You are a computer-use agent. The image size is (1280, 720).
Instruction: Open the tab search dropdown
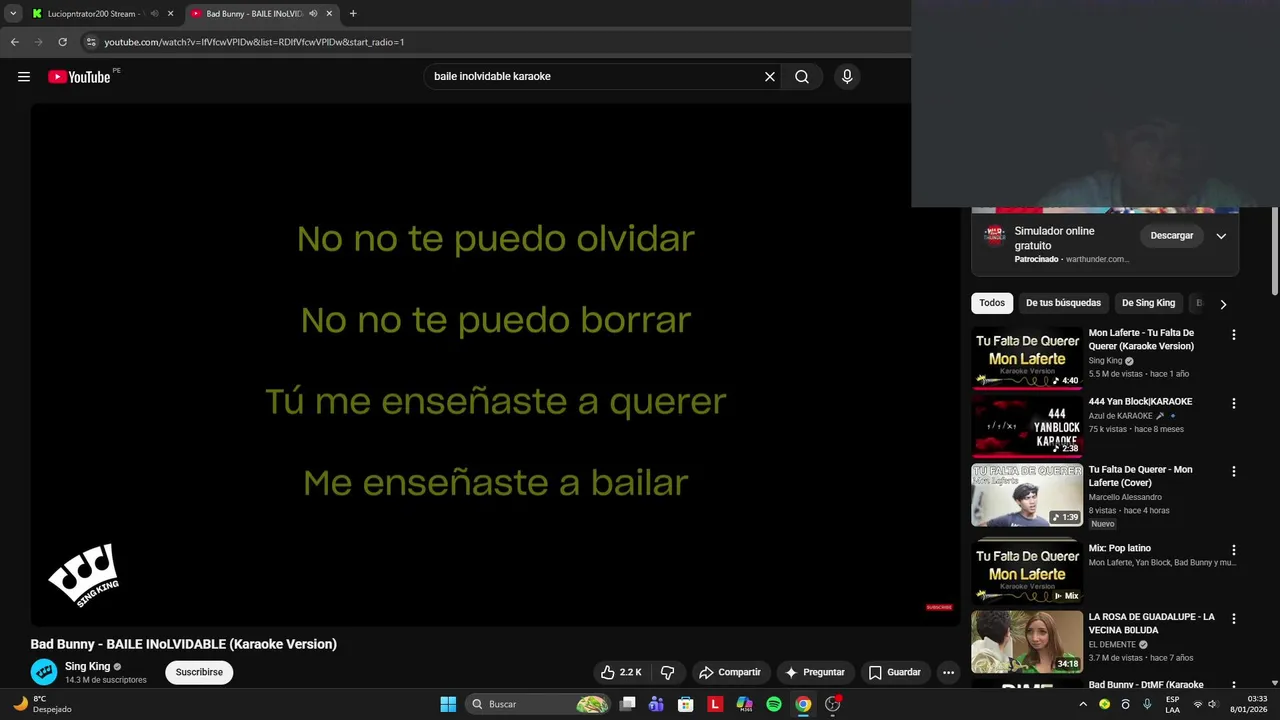pos(13,14)
